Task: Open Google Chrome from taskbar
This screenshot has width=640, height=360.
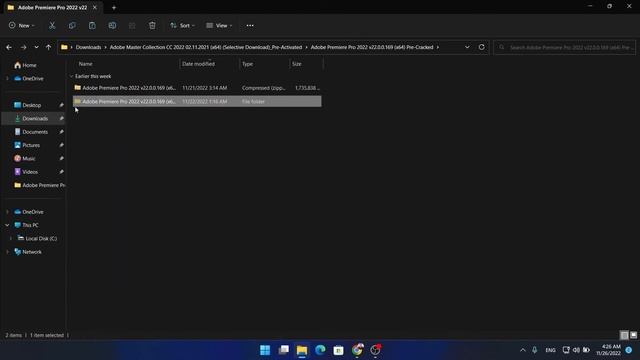Action: click(357, 350)
